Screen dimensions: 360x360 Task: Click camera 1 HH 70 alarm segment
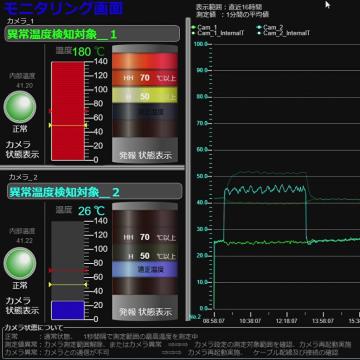point(145,78)
